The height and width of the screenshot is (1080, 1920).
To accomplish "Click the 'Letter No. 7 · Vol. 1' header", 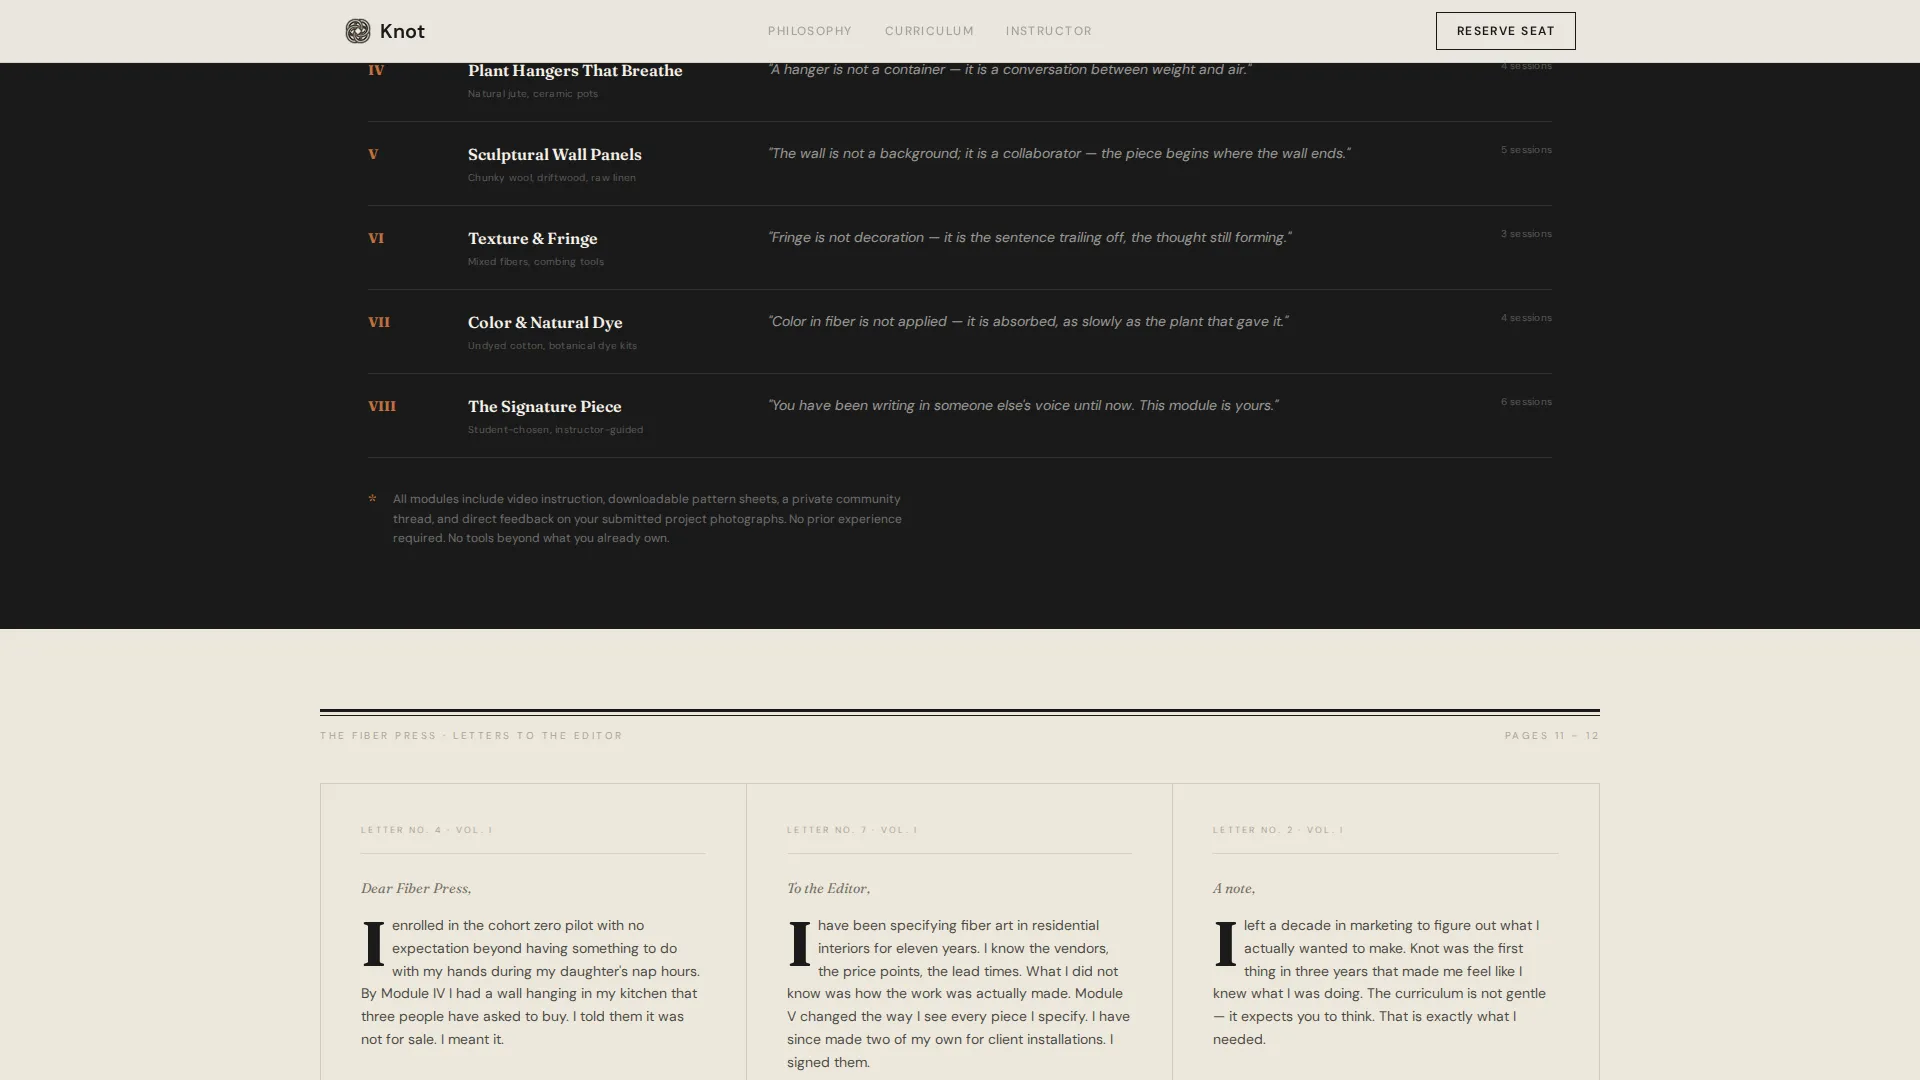I will point(852,830).
